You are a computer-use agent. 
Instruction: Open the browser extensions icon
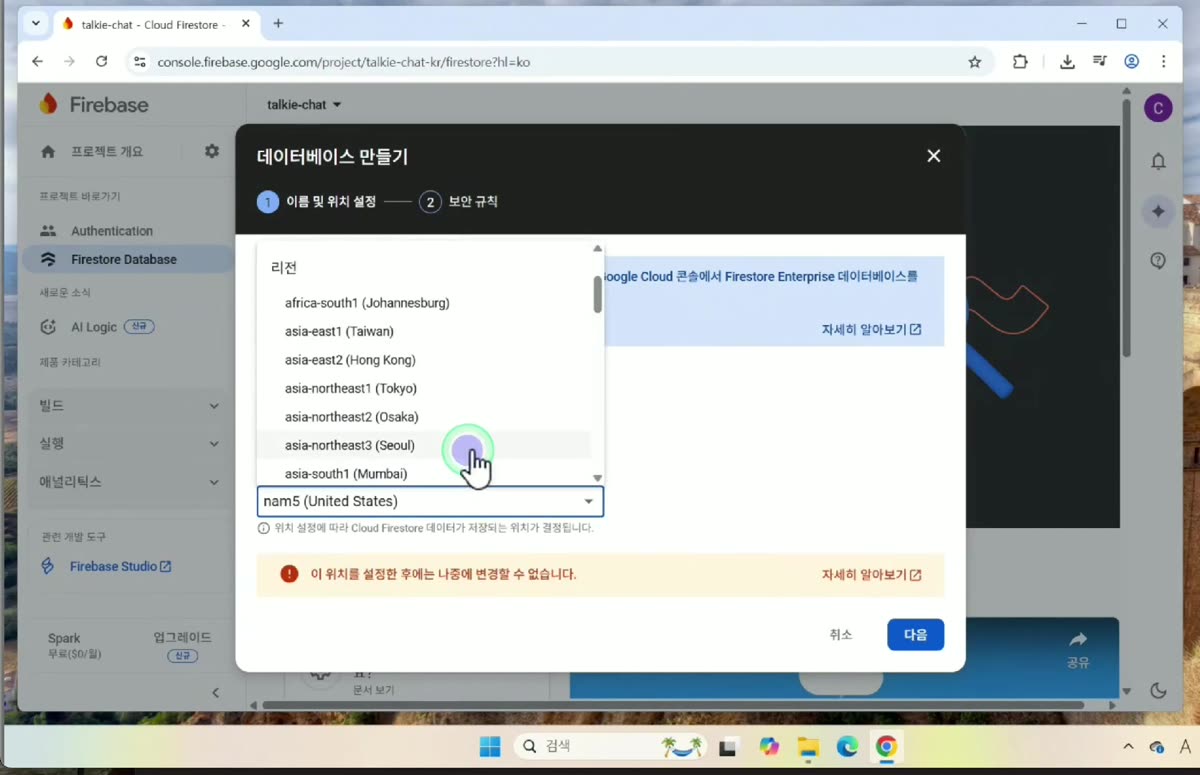click(x=1020, y=62)
